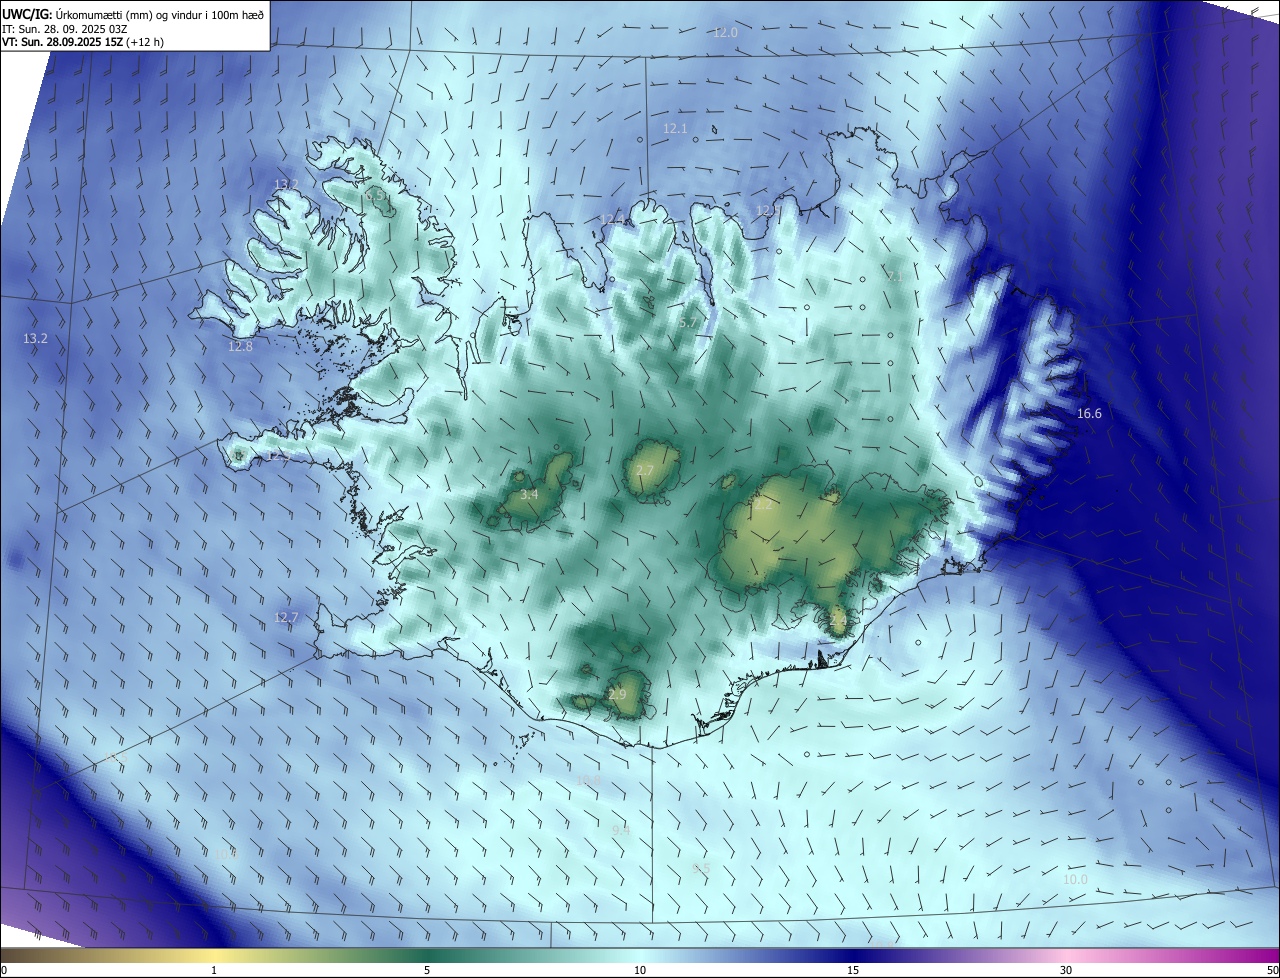
Task: Click the 2.7 label on the central glacier
Action: [644, 470]
